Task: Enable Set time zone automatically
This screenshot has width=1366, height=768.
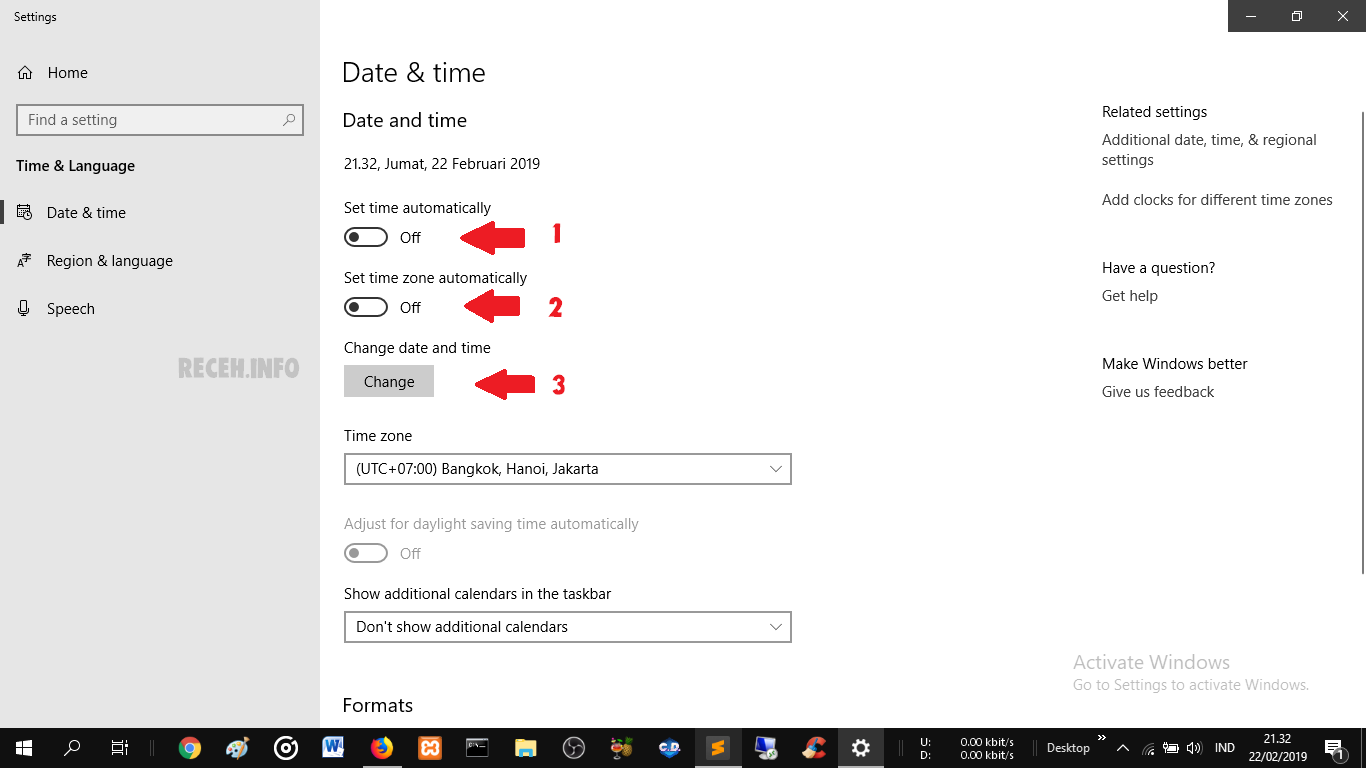Action: pos(365,307)
